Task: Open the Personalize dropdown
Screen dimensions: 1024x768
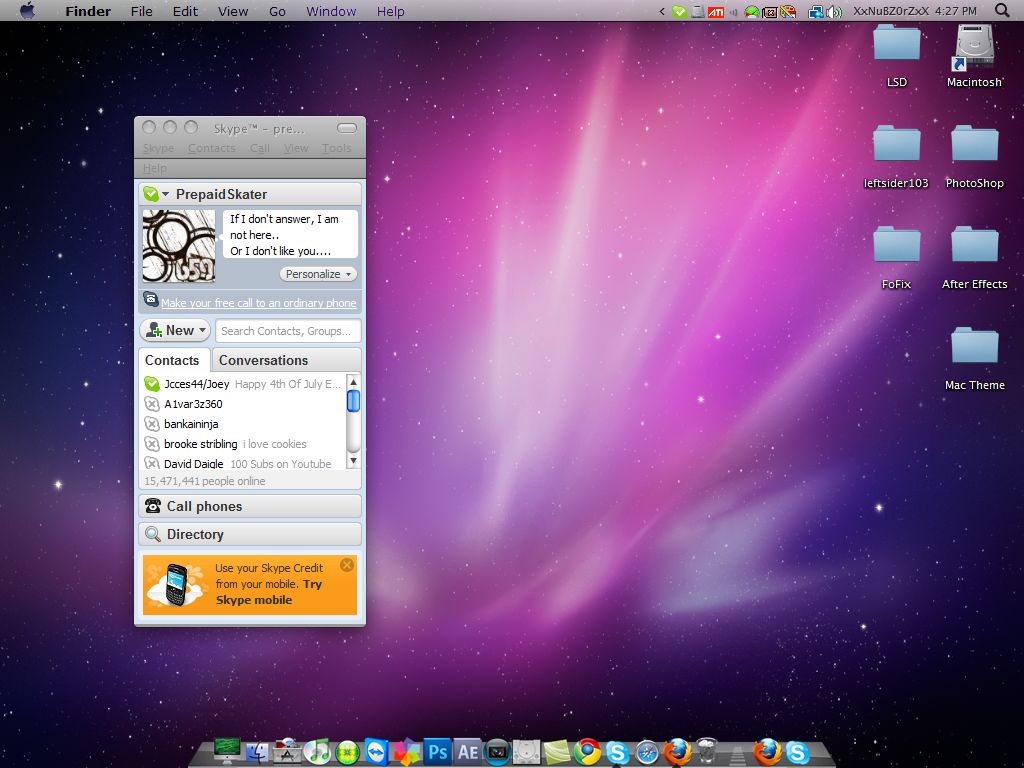Action: (x=319, y=274)
